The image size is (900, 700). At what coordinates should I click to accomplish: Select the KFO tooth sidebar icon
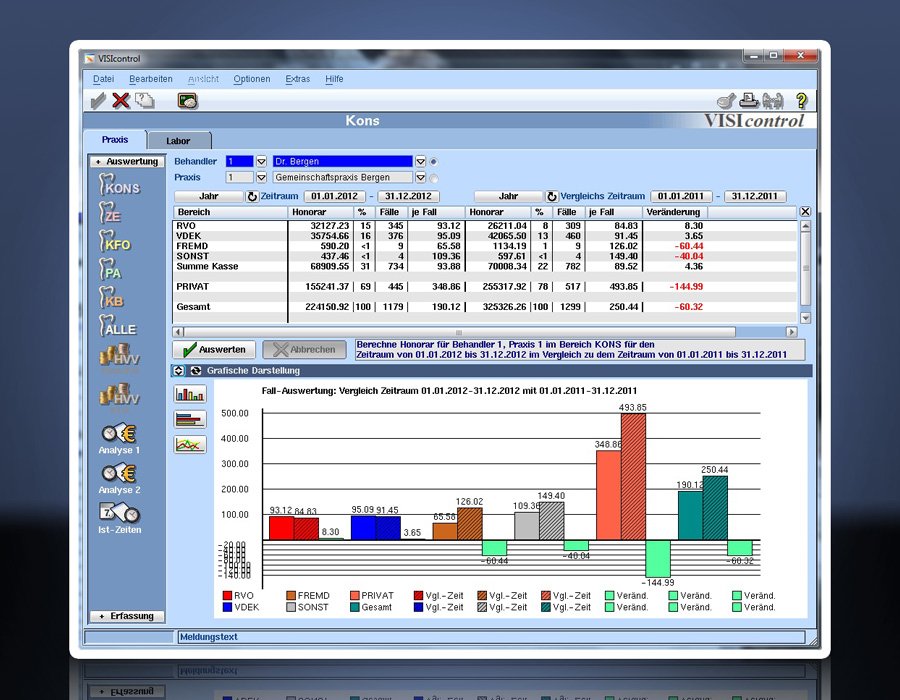click(115, 241)
